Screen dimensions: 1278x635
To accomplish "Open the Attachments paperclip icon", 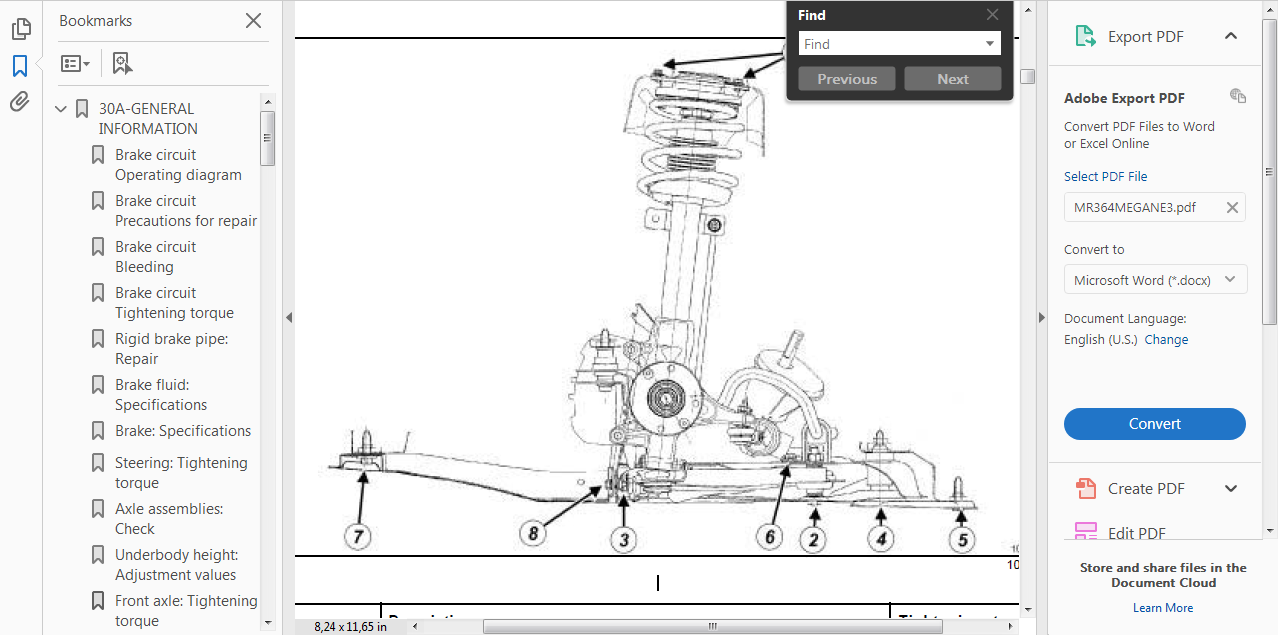I will pos(20,102).
